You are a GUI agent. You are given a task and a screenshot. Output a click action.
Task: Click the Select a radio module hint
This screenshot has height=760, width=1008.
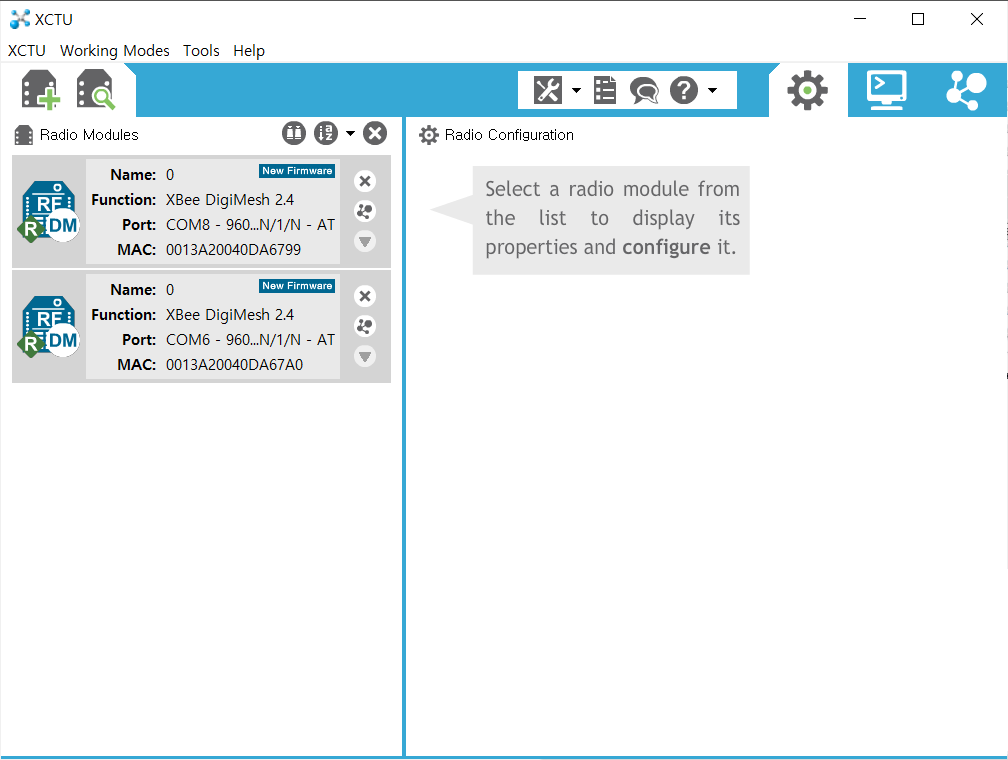(611, 220)
